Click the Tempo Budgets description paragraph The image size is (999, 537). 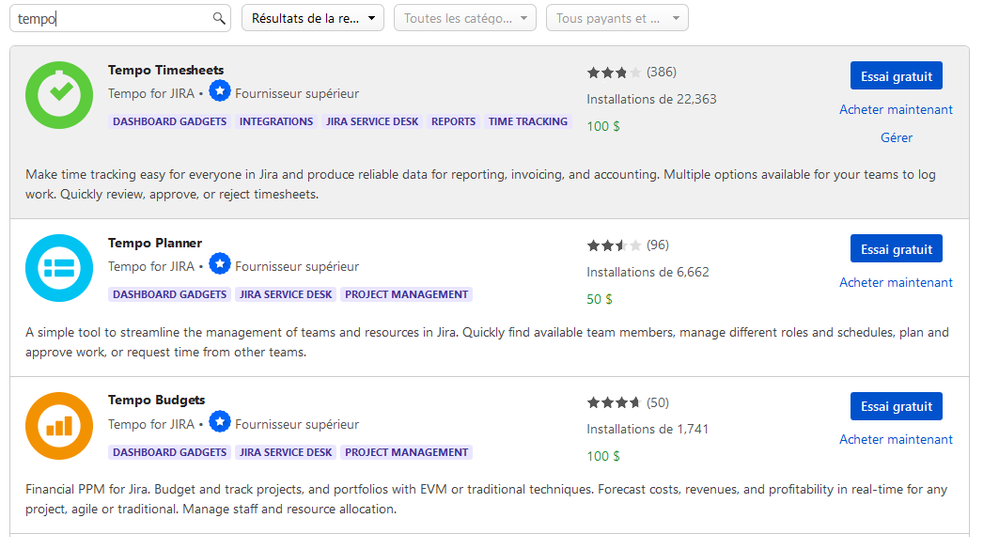(486, 499)
